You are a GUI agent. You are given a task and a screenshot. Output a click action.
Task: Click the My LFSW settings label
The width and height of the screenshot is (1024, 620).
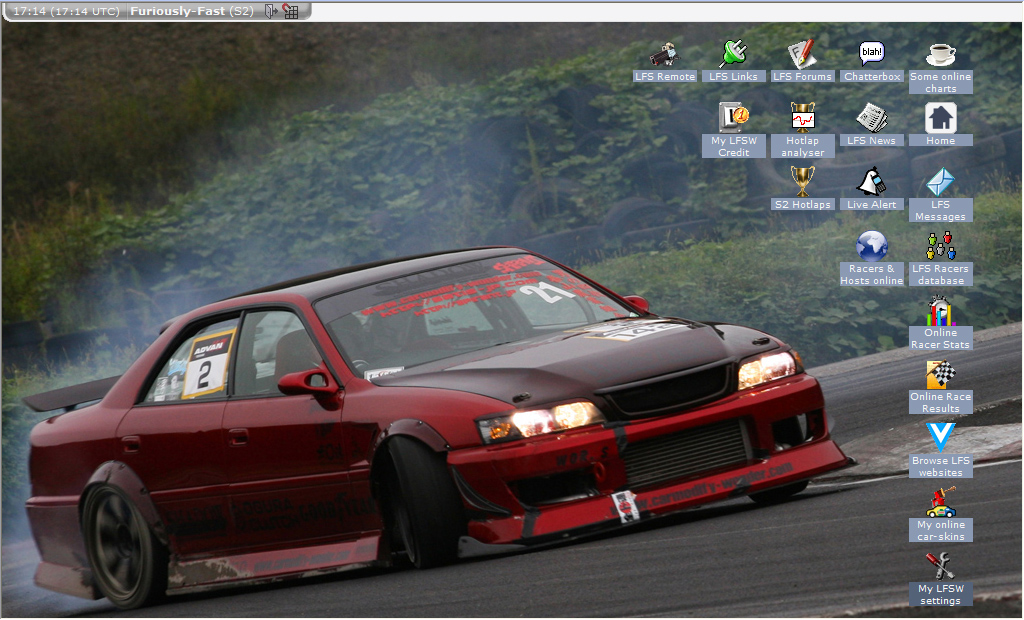click(x=940, y=595)
